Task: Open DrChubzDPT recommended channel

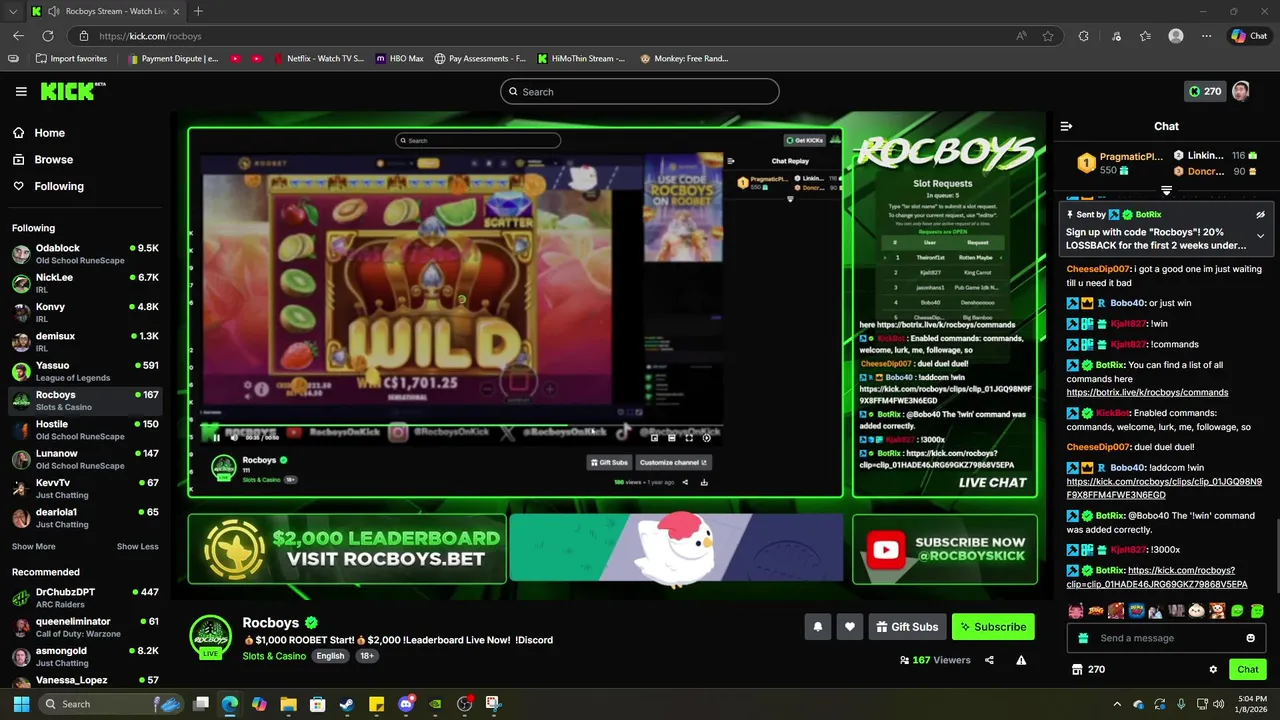Action: (x=85, y=598)
